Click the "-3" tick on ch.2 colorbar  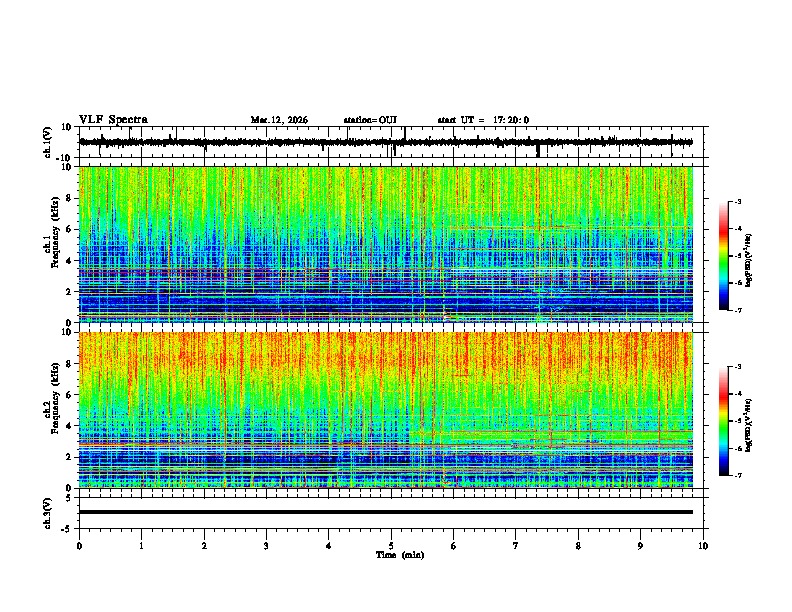click(x=737, y=367)
